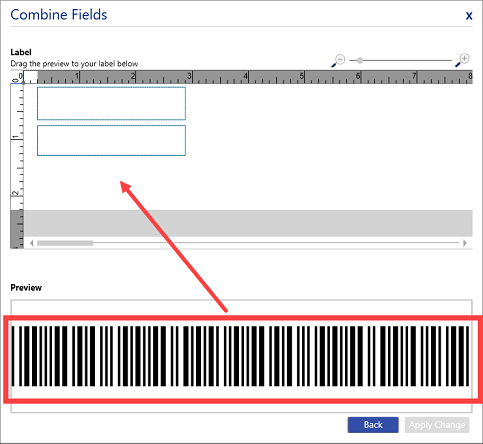The height and width of the screenshot is (444, 483).
Task: Click the empty scrollbar track right of the thumb
Action: coord(277,243)
